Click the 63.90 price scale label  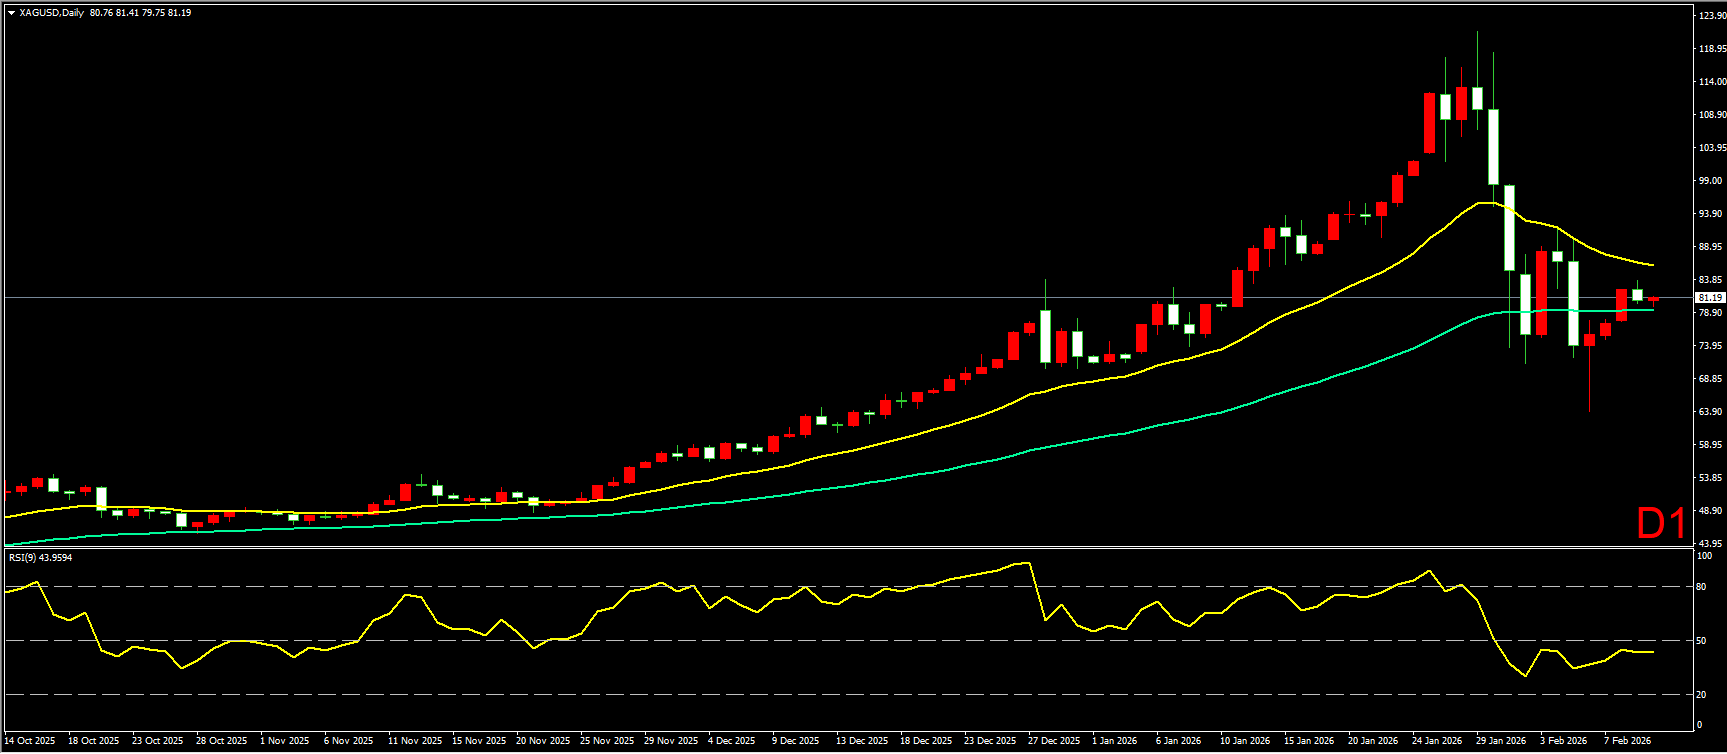1711,412
